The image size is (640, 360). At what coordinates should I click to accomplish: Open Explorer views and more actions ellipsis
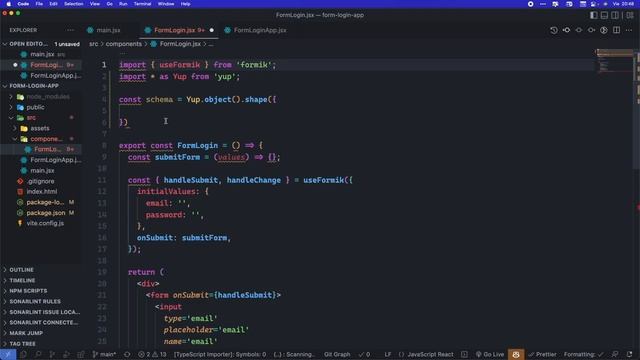(70, 30)
